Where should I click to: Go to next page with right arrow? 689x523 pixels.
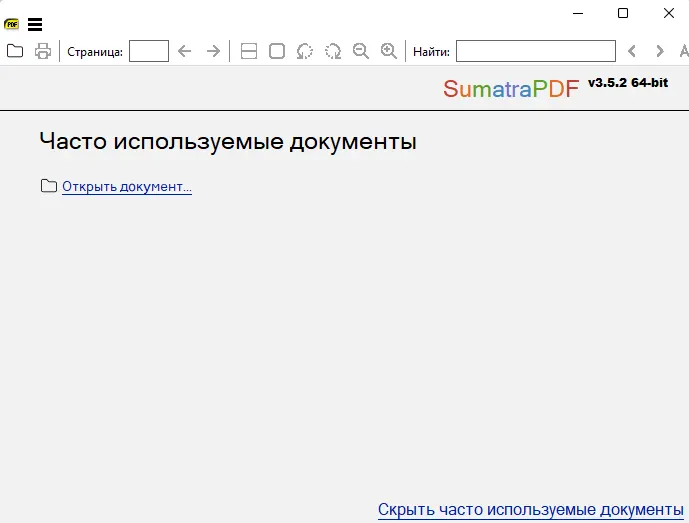(x=213, y=51)
